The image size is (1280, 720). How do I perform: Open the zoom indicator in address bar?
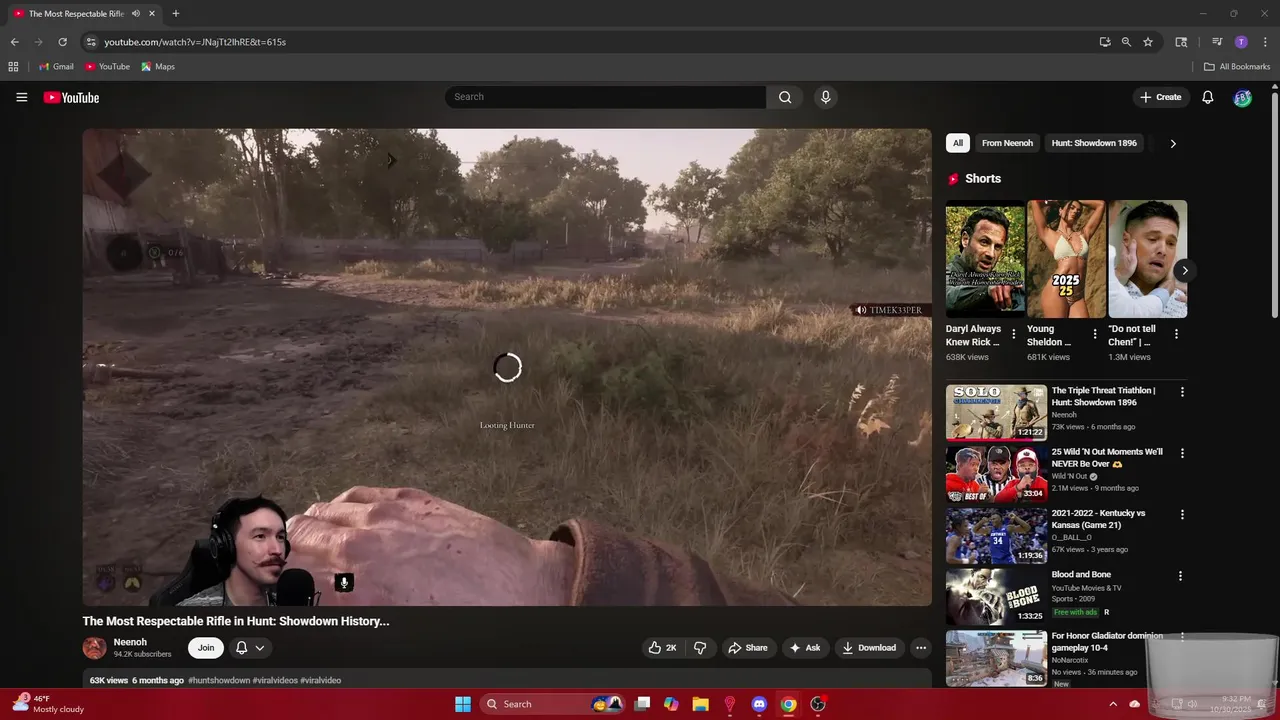click(x=1126, y=42)
